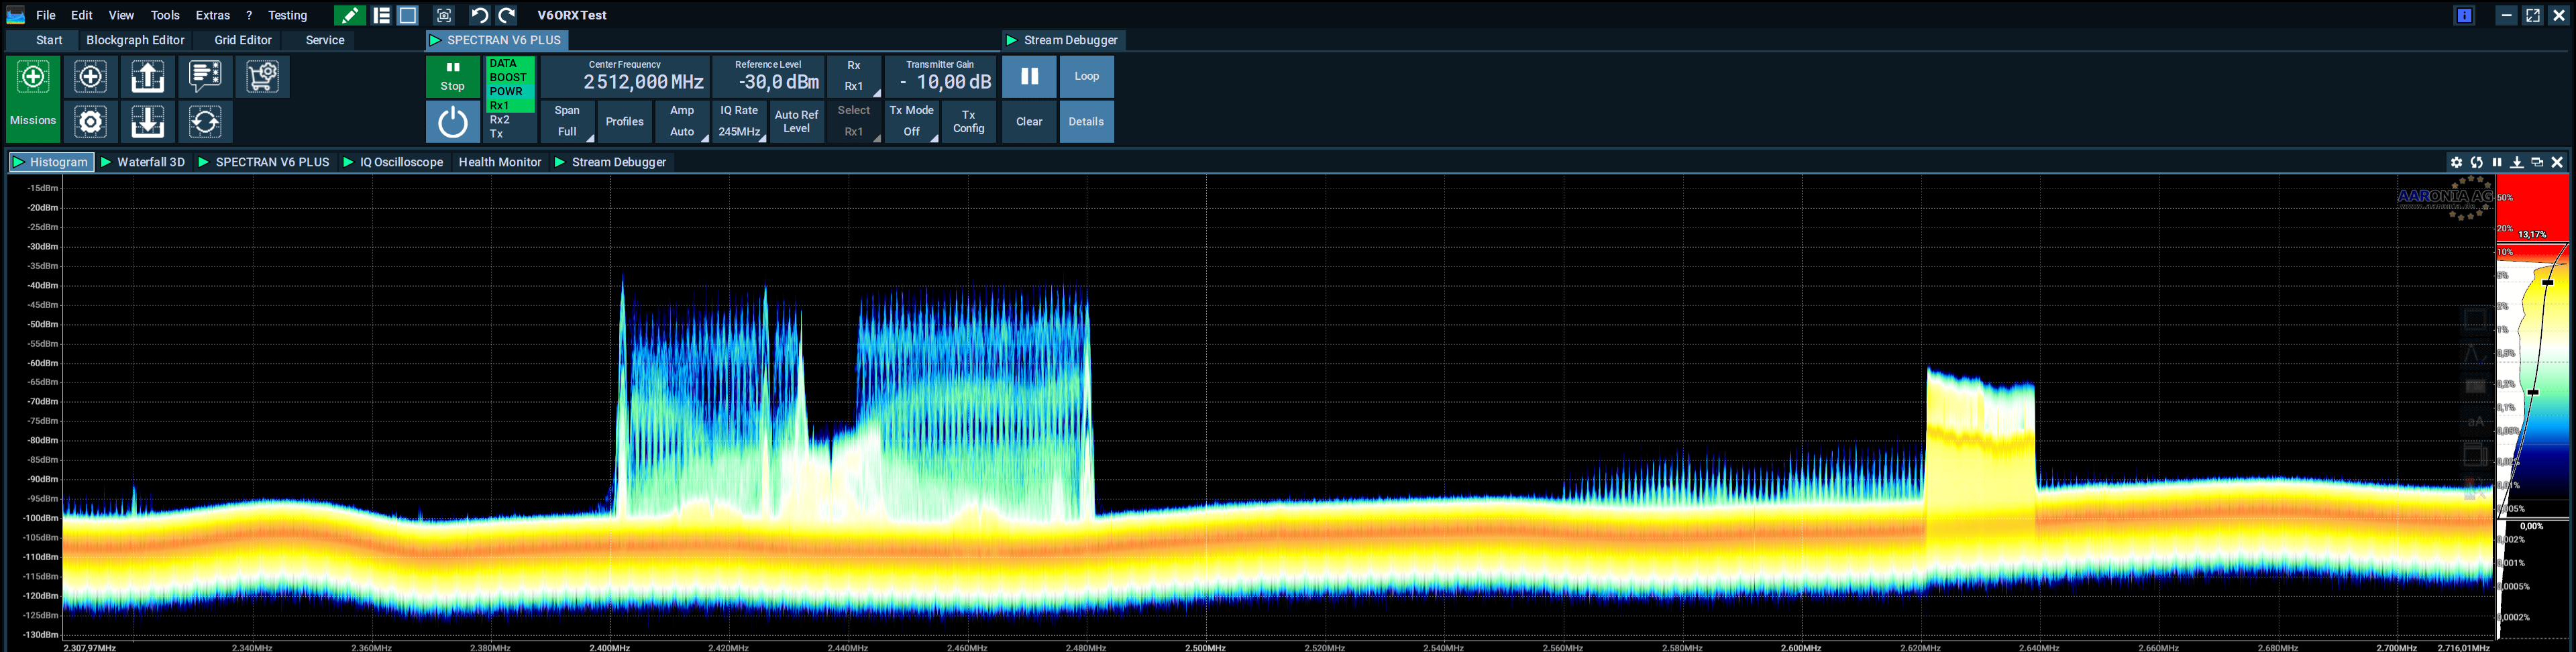Click Clear in Stream Debugger

(1029, 122)
